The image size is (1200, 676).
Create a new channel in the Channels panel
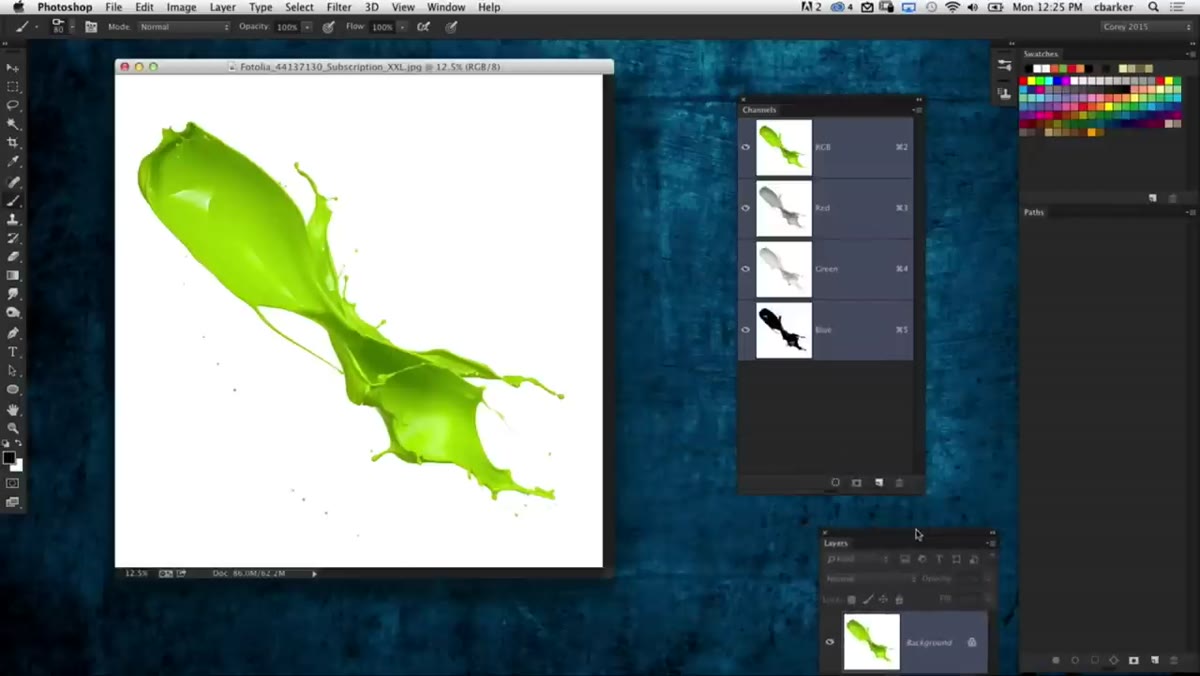pyautogui.click(x=878, y=483)
